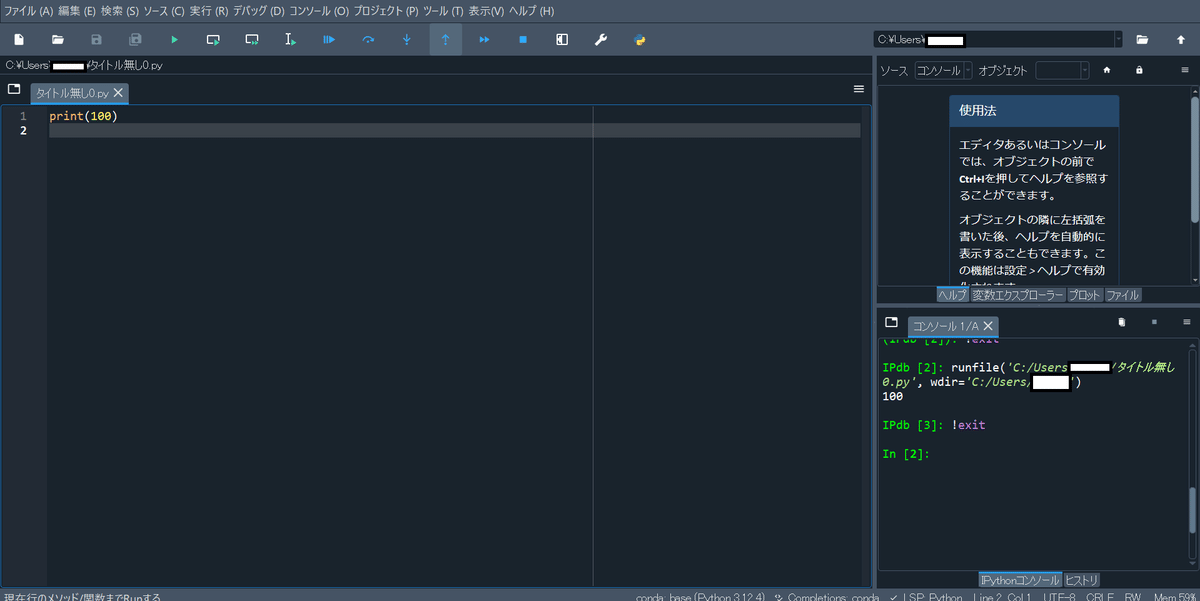Save all files toolbar icon
The image size is (1200, 601).
coord(135,40)
